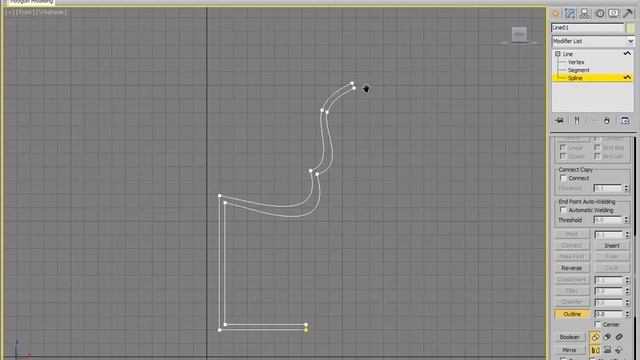This screenshot has width=640, height=360.
Task: Select Boolean Intersection icon
Action: tap(619, 337)
